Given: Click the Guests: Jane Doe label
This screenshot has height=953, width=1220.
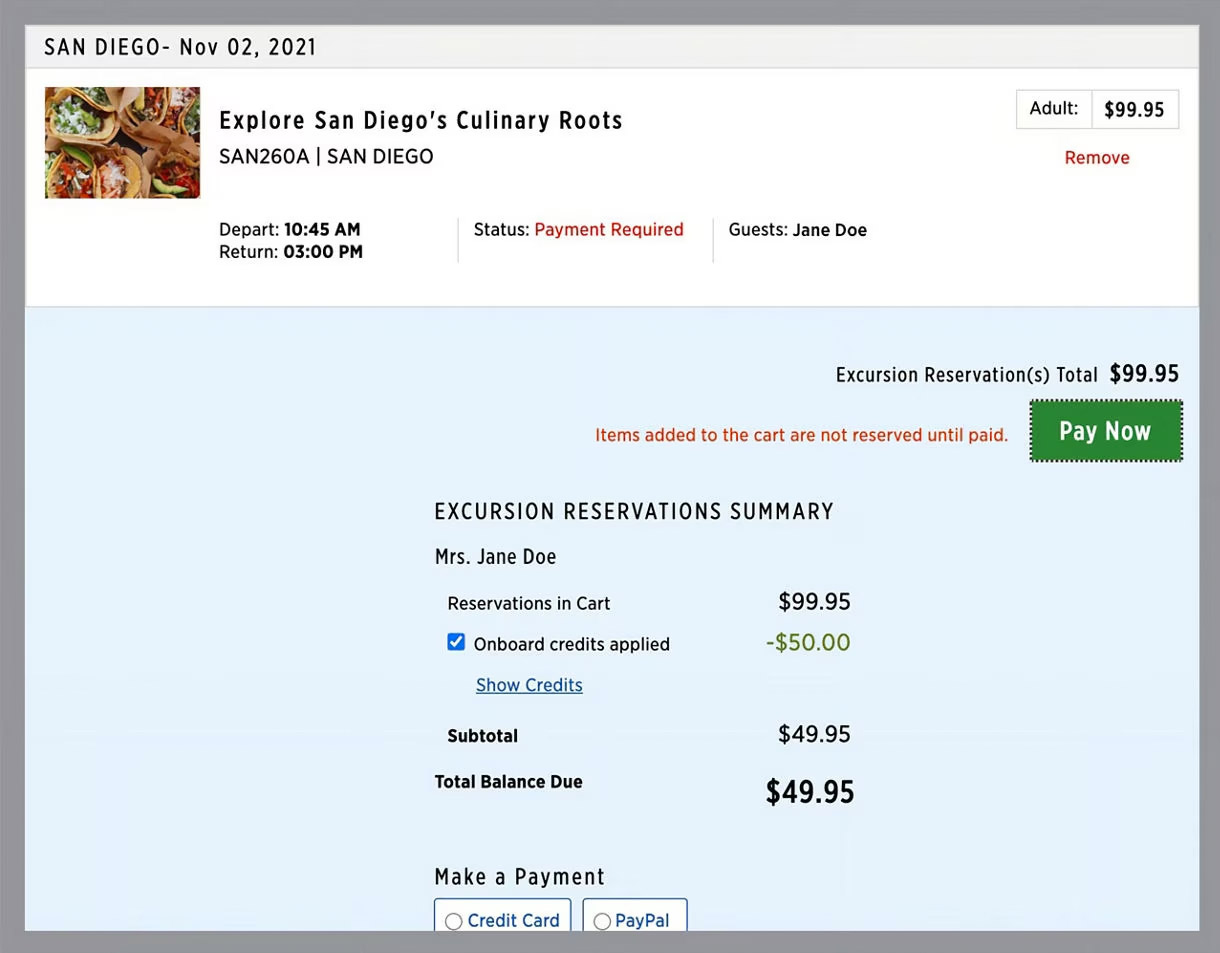Looking at the screenshot, I should 797,230.
